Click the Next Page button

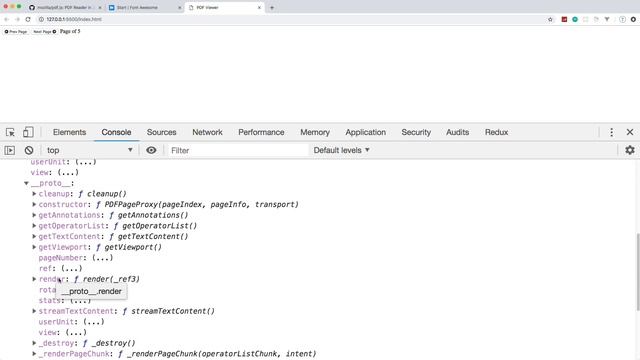(44, 31)
